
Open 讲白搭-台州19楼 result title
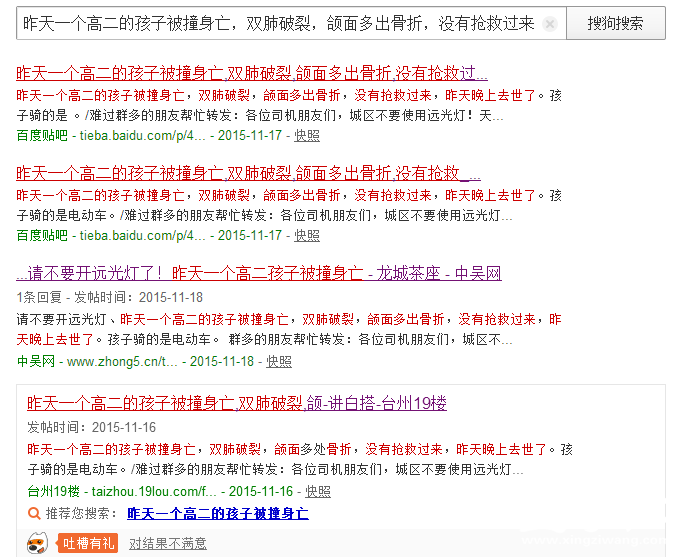(x=237, y=403)
